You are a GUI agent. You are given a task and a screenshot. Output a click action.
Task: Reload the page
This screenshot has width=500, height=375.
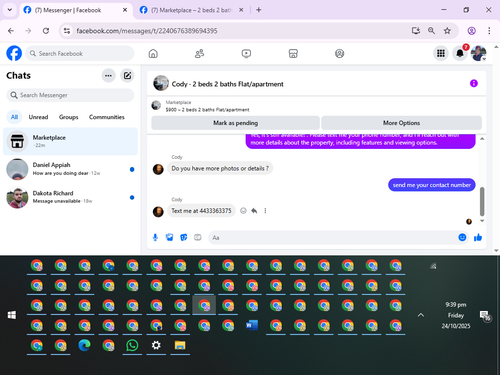point(46,31)
